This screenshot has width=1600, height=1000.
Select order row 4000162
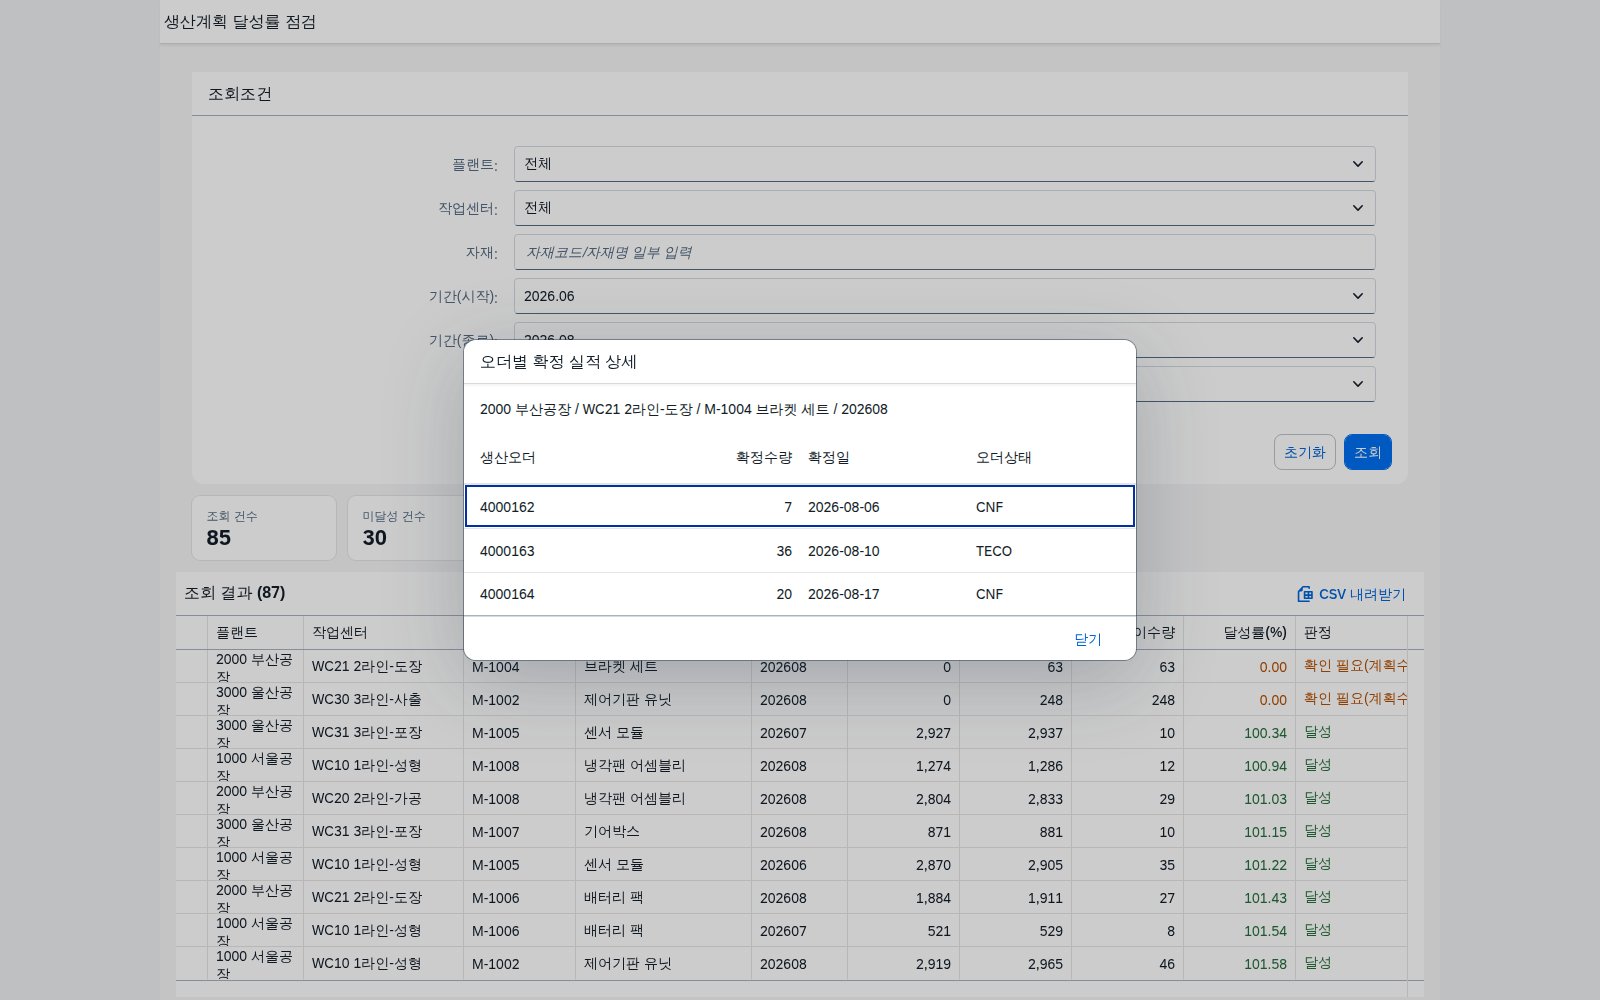tap(800, 506)
